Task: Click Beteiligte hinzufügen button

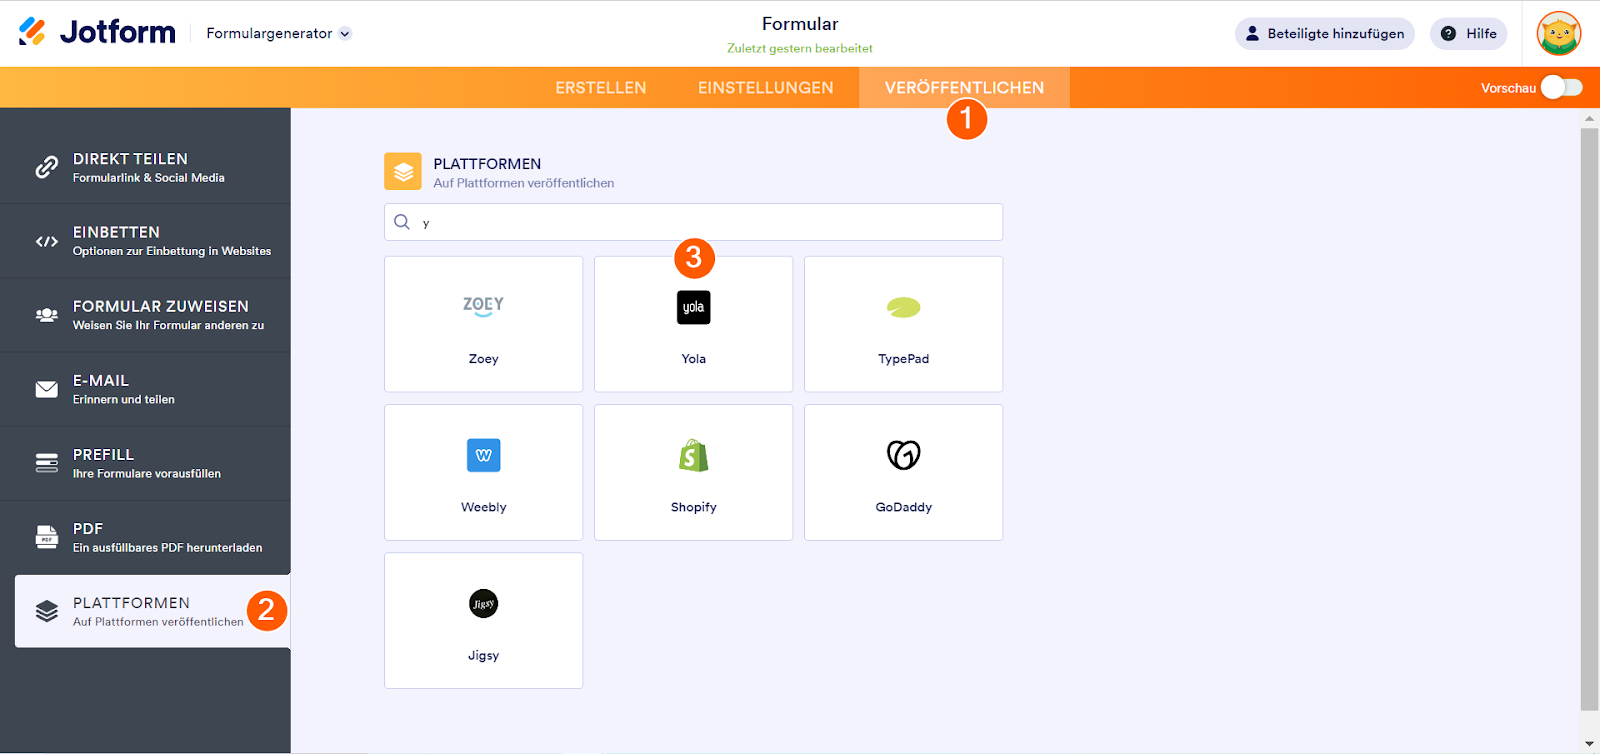Action: click(x=1325, y=33)
